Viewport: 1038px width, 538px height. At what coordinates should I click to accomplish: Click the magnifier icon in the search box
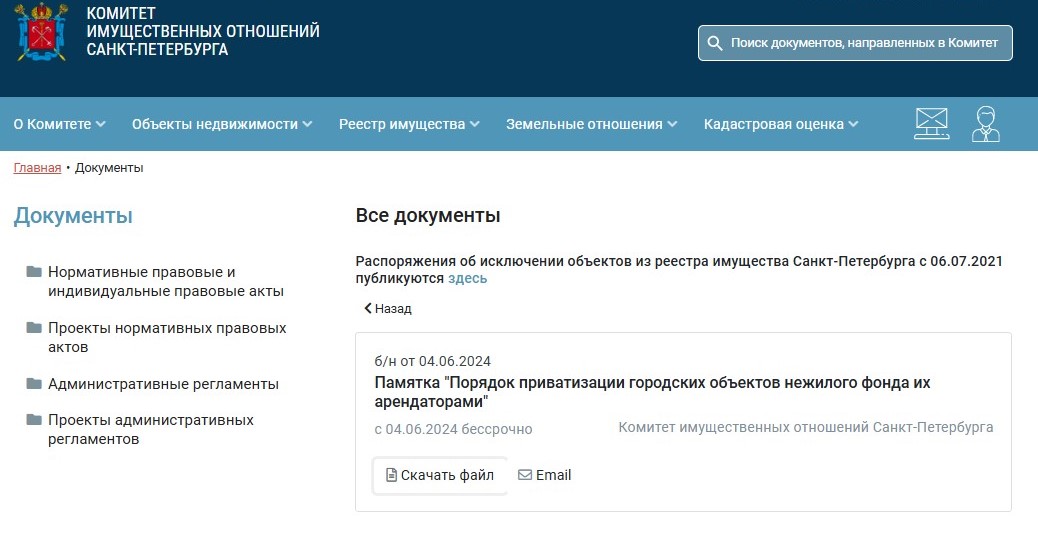(714, 43)
